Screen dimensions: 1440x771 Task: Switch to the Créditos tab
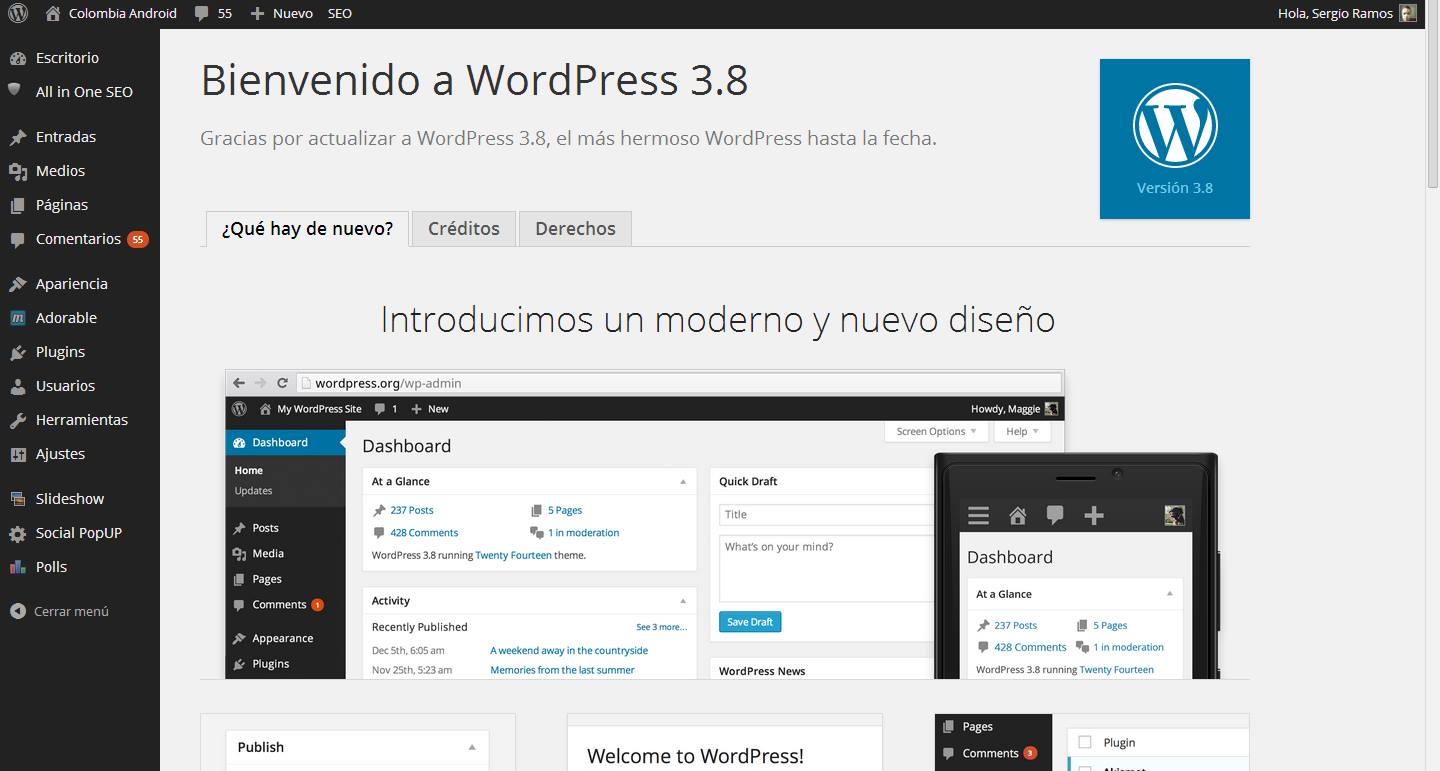(x=464, y=229)
